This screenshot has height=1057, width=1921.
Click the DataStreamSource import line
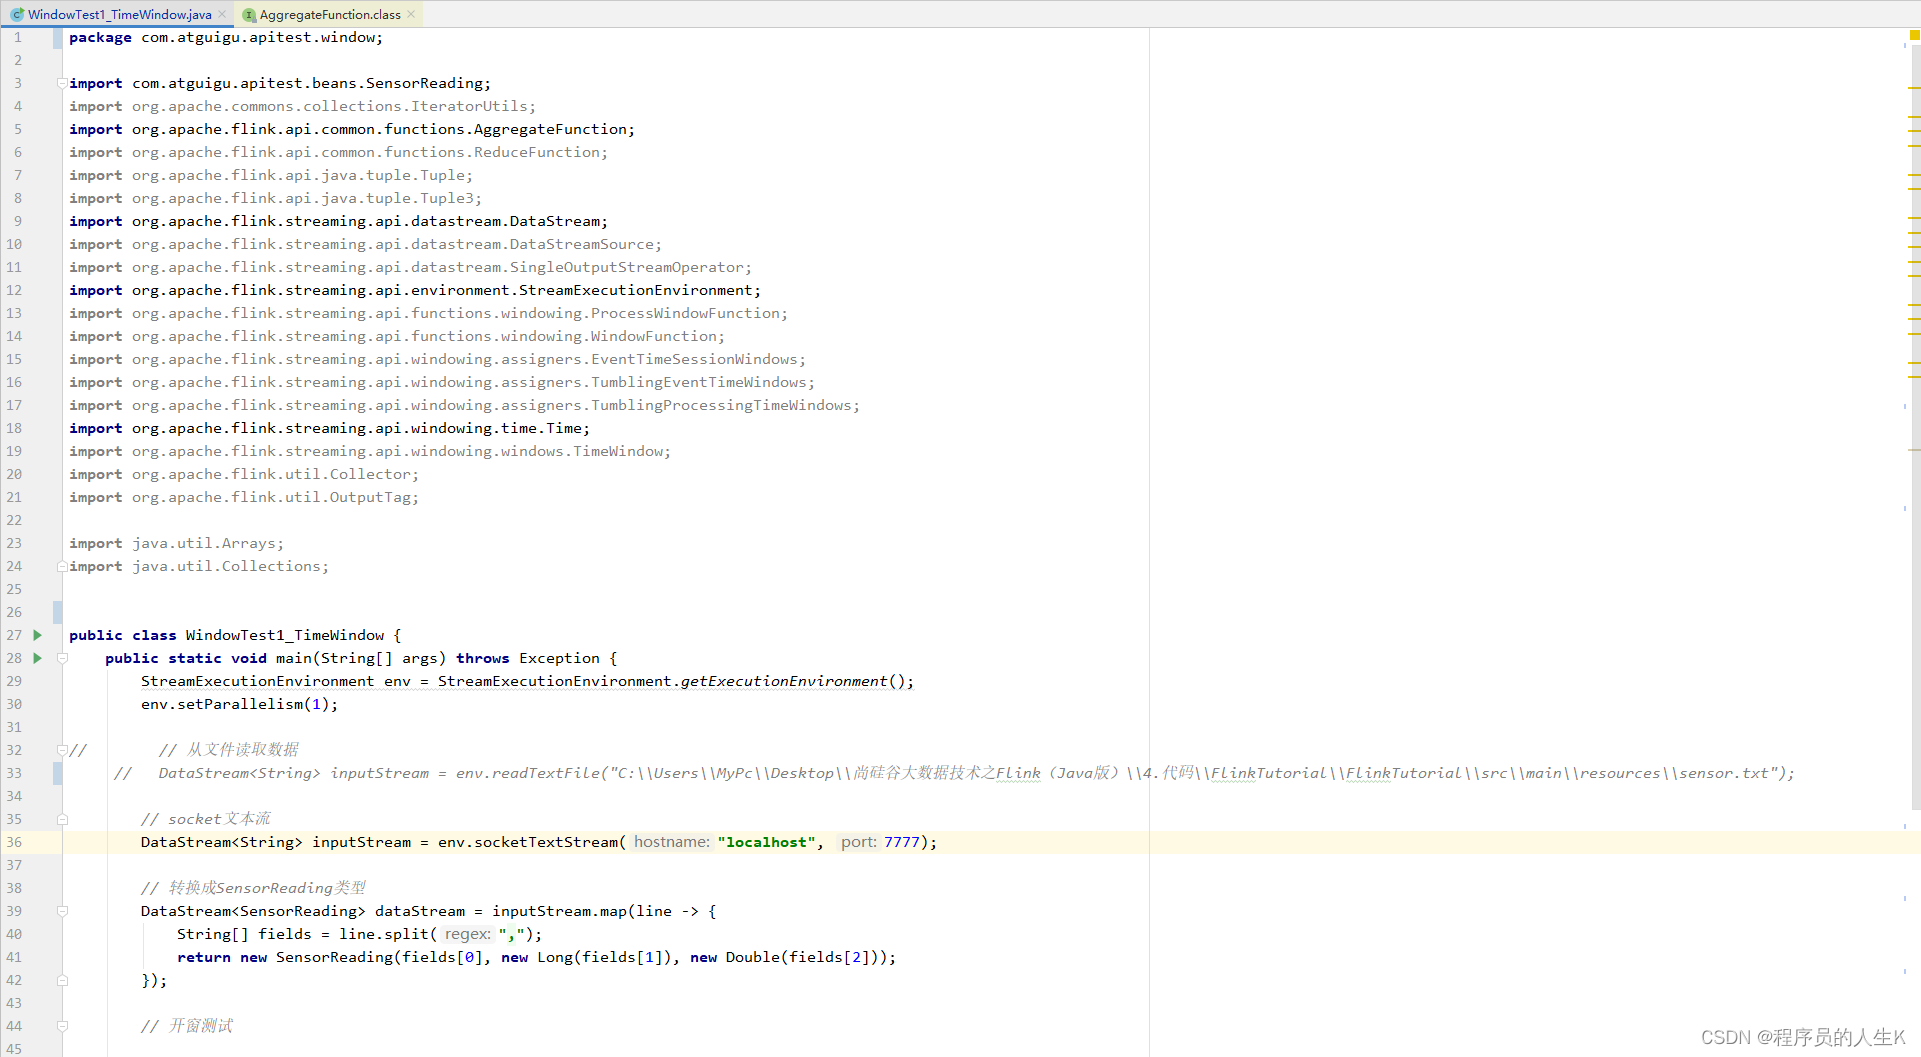pos(365,244)
